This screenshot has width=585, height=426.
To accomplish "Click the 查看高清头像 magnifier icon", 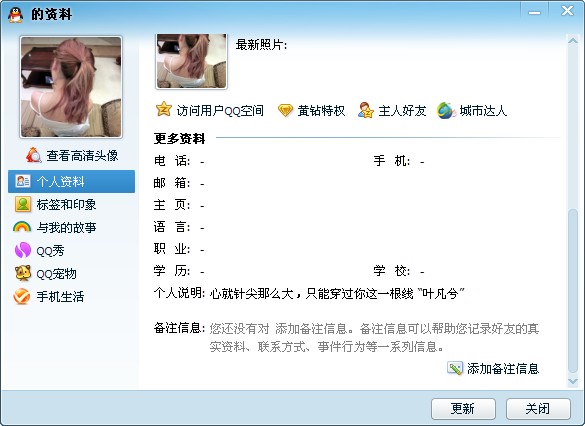I will [34, 155].
